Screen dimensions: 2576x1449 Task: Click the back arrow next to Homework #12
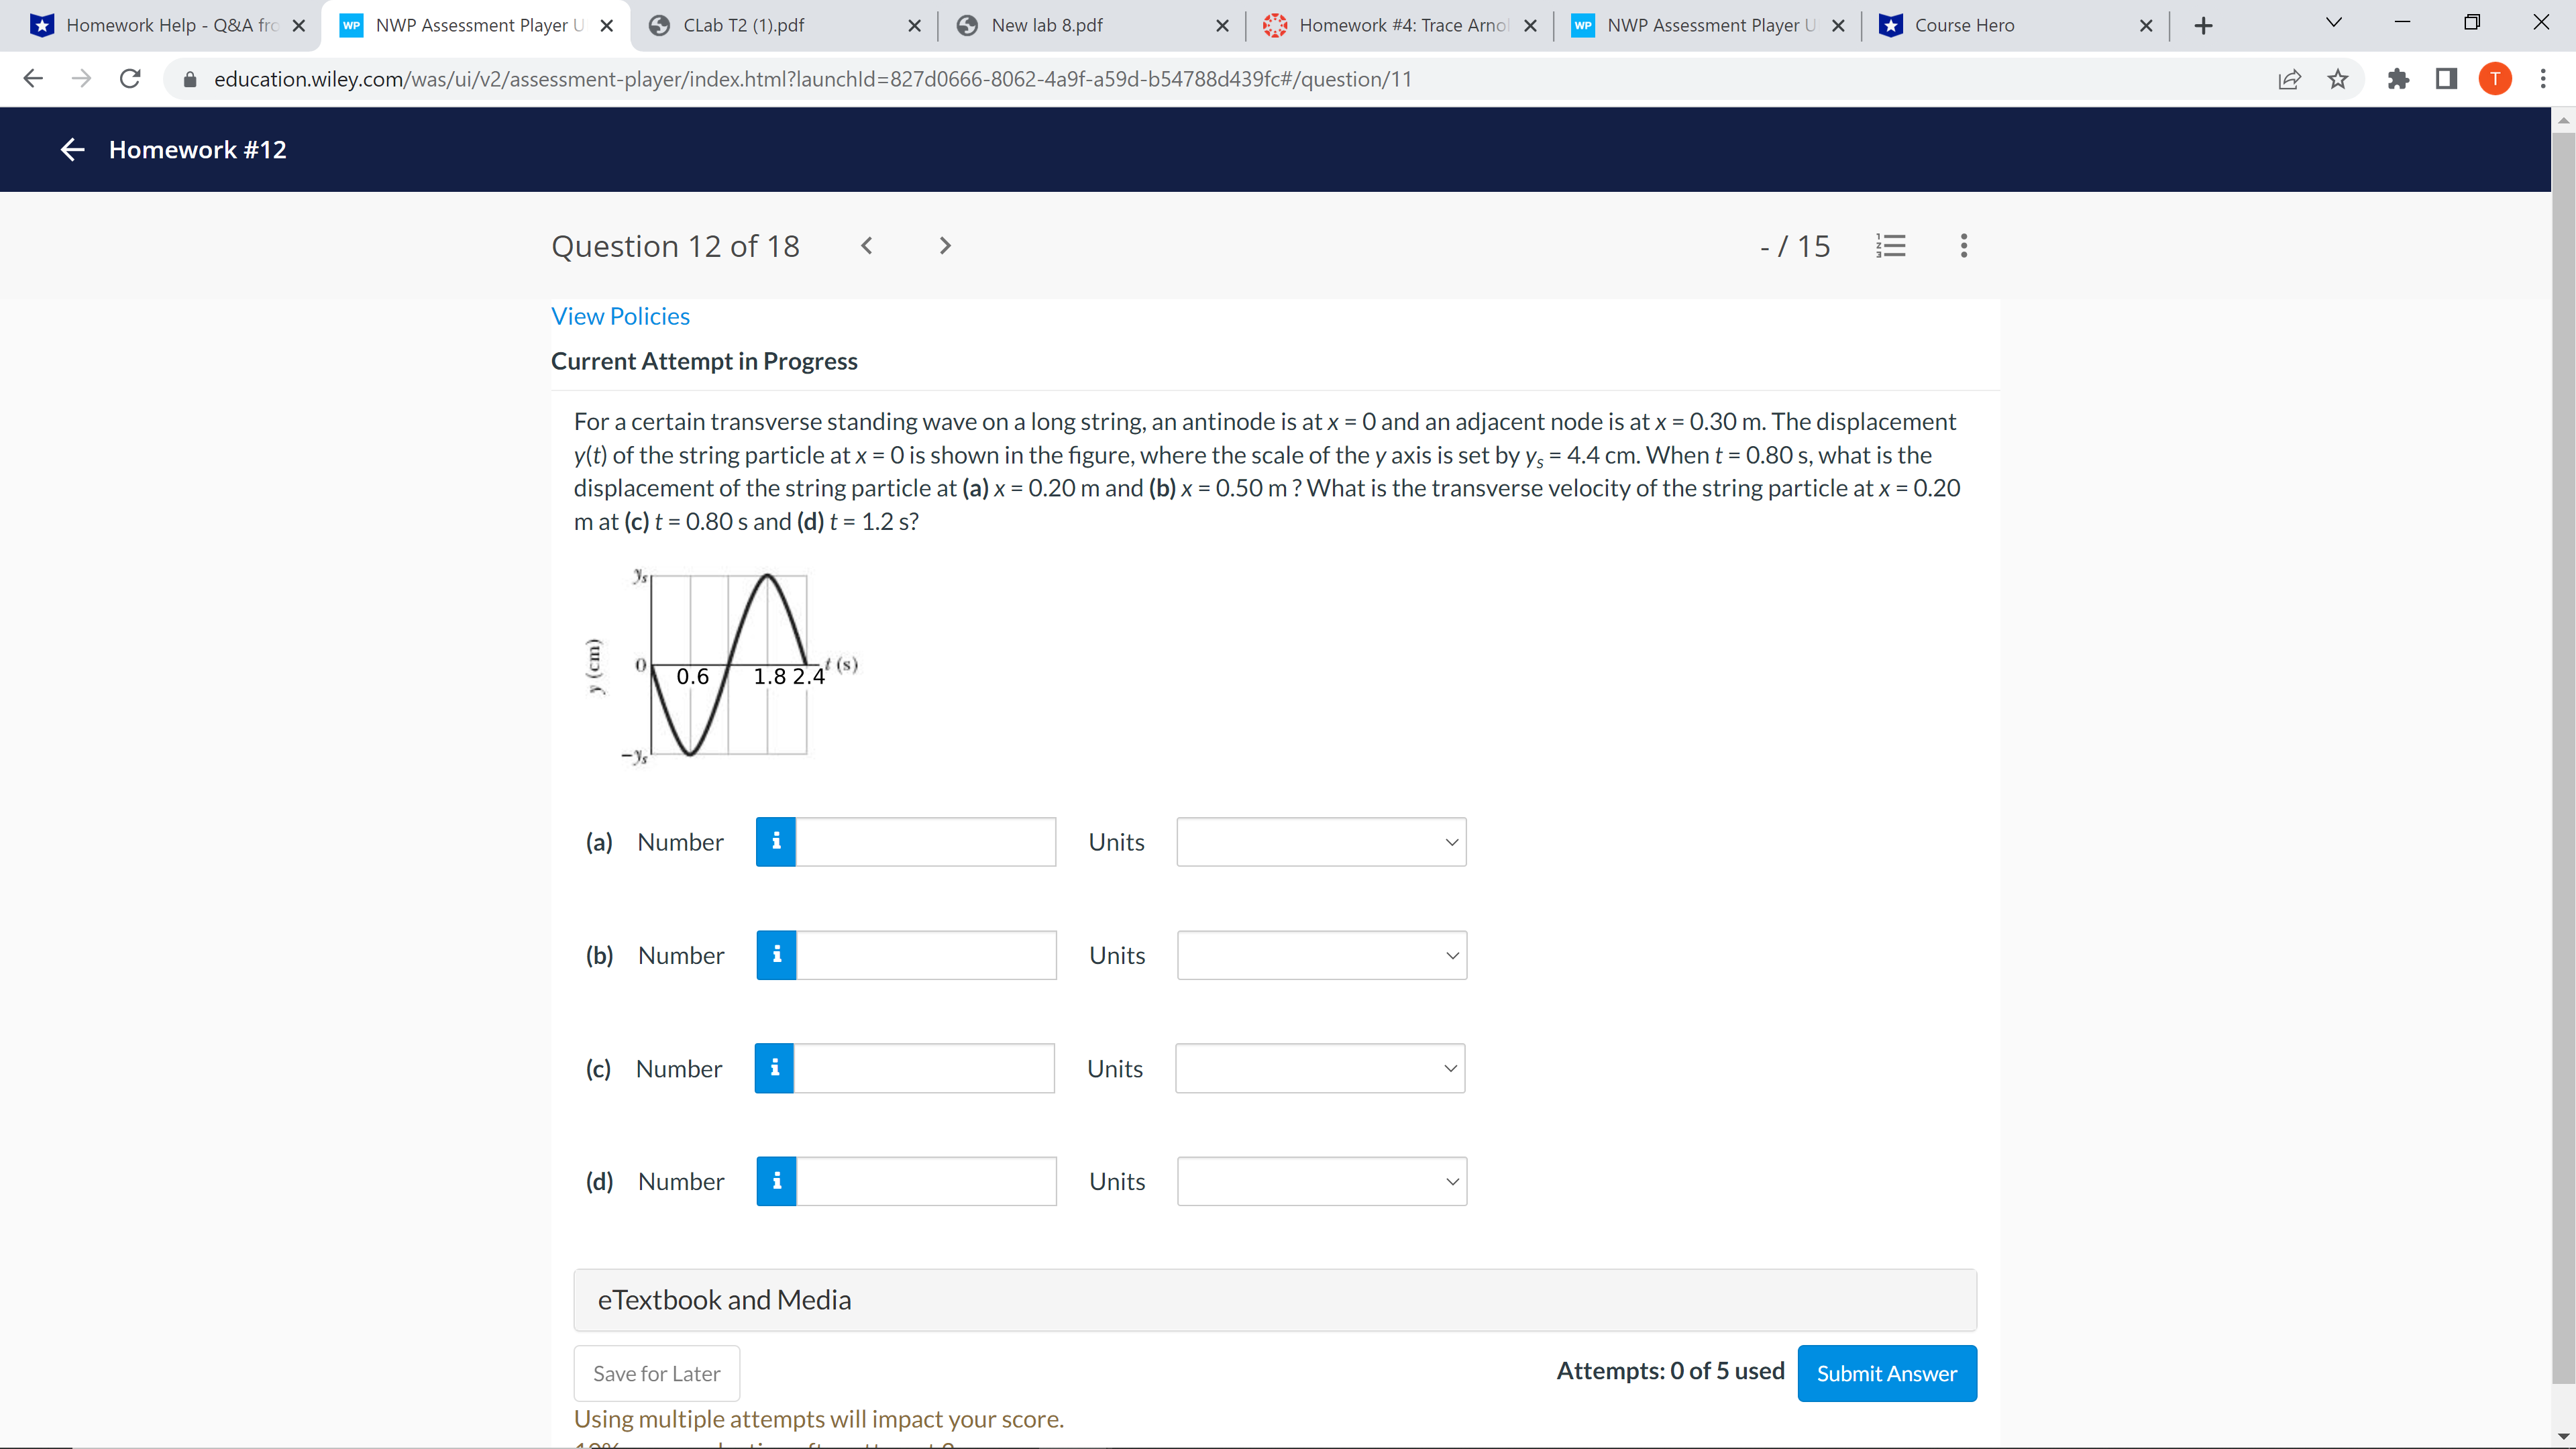click(71, 149)
